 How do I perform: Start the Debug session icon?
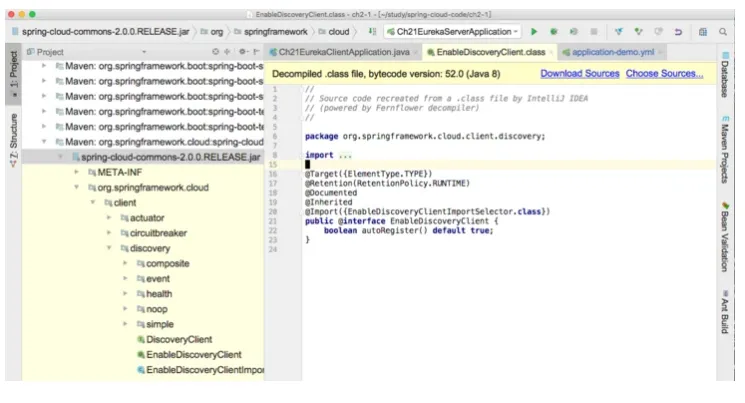pos(554,32)
